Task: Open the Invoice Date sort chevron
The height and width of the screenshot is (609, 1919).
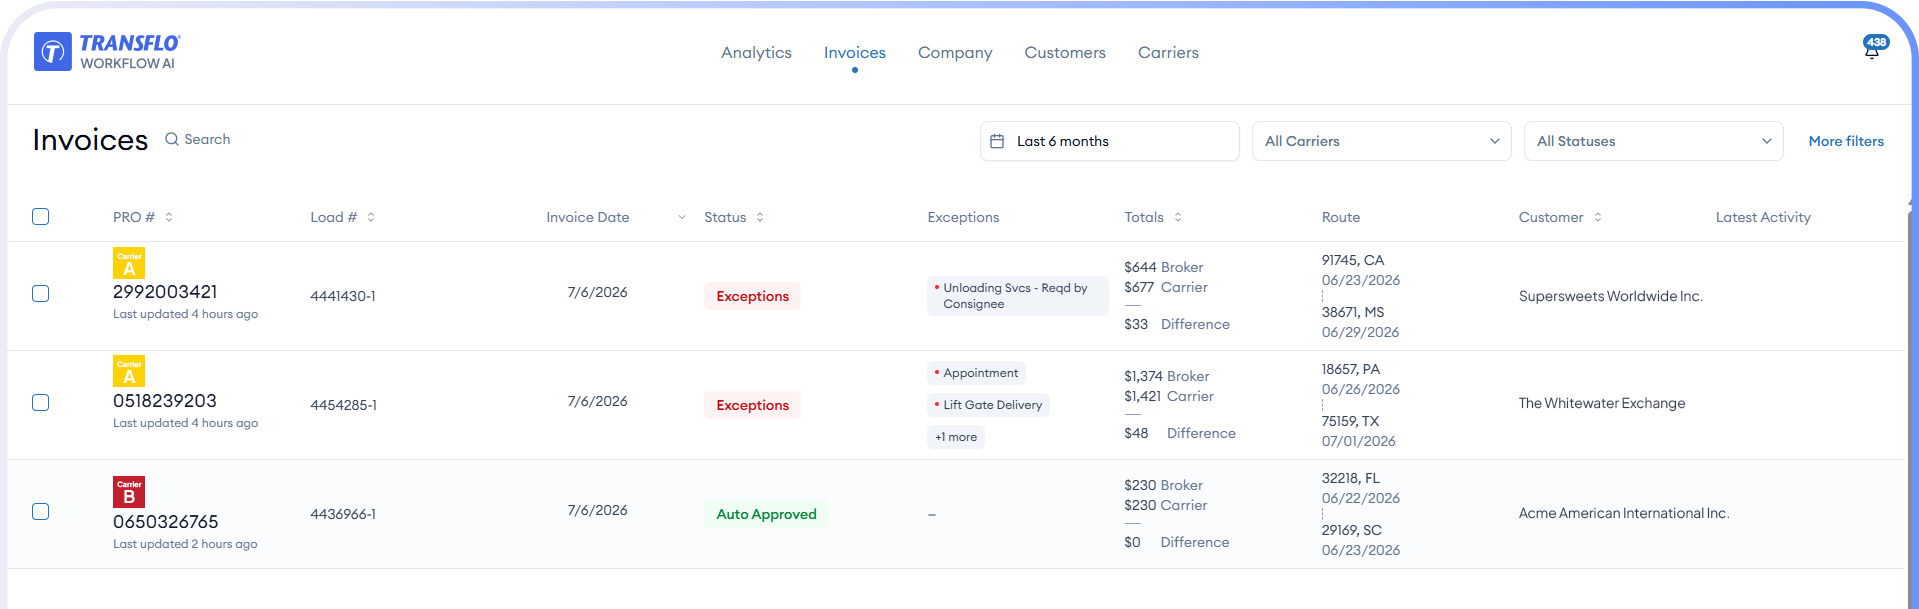Action: 682,217
